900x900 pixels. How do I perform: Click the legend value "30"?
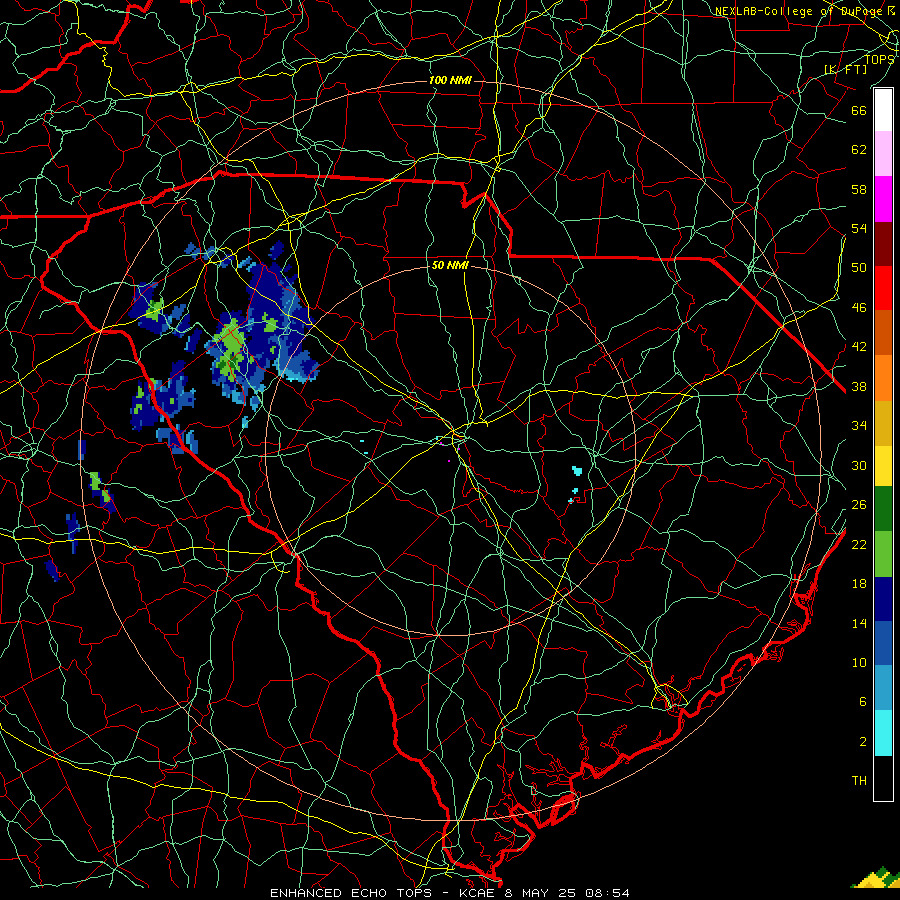pyautogui.click(x=859, y=465)
